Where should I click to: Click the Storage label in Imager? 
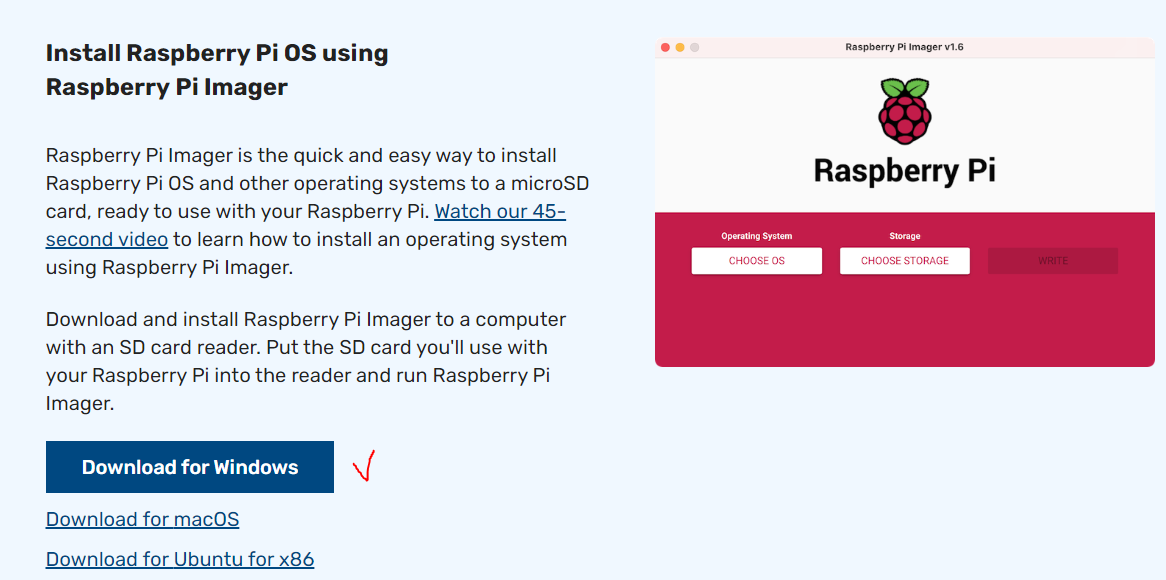pyautogui.click(x=905, y=236)
